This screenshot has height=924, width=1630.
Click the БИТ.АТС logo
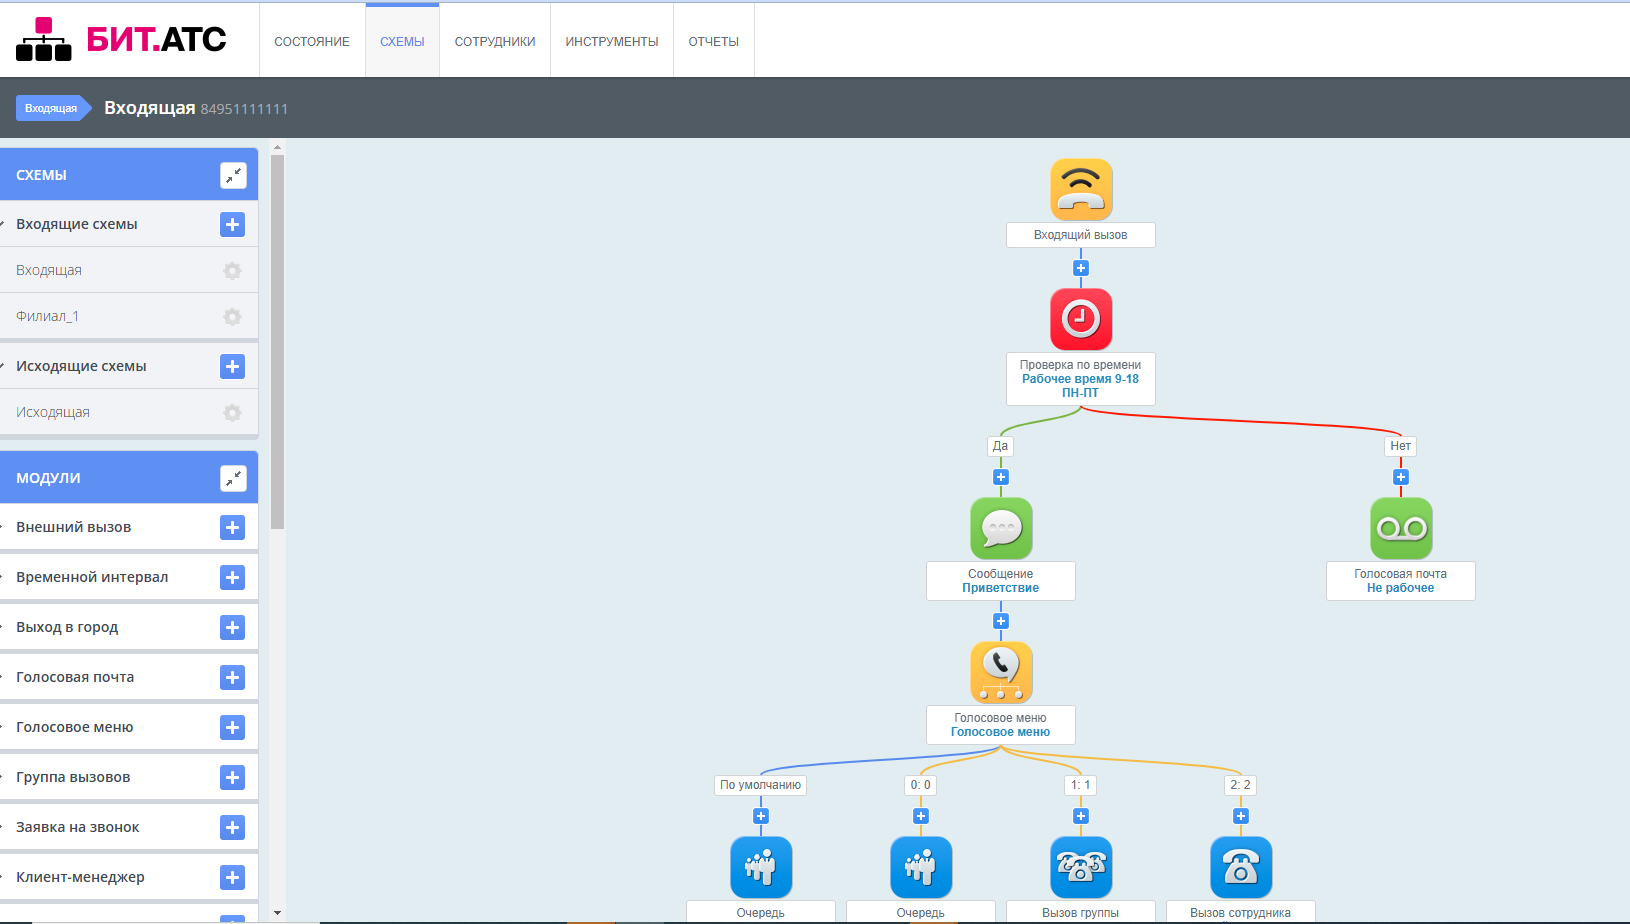point(121,39)
